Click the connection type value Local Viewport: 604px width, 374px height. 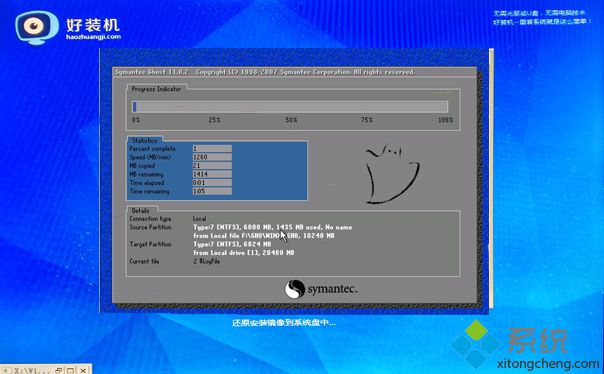[200, 219]
